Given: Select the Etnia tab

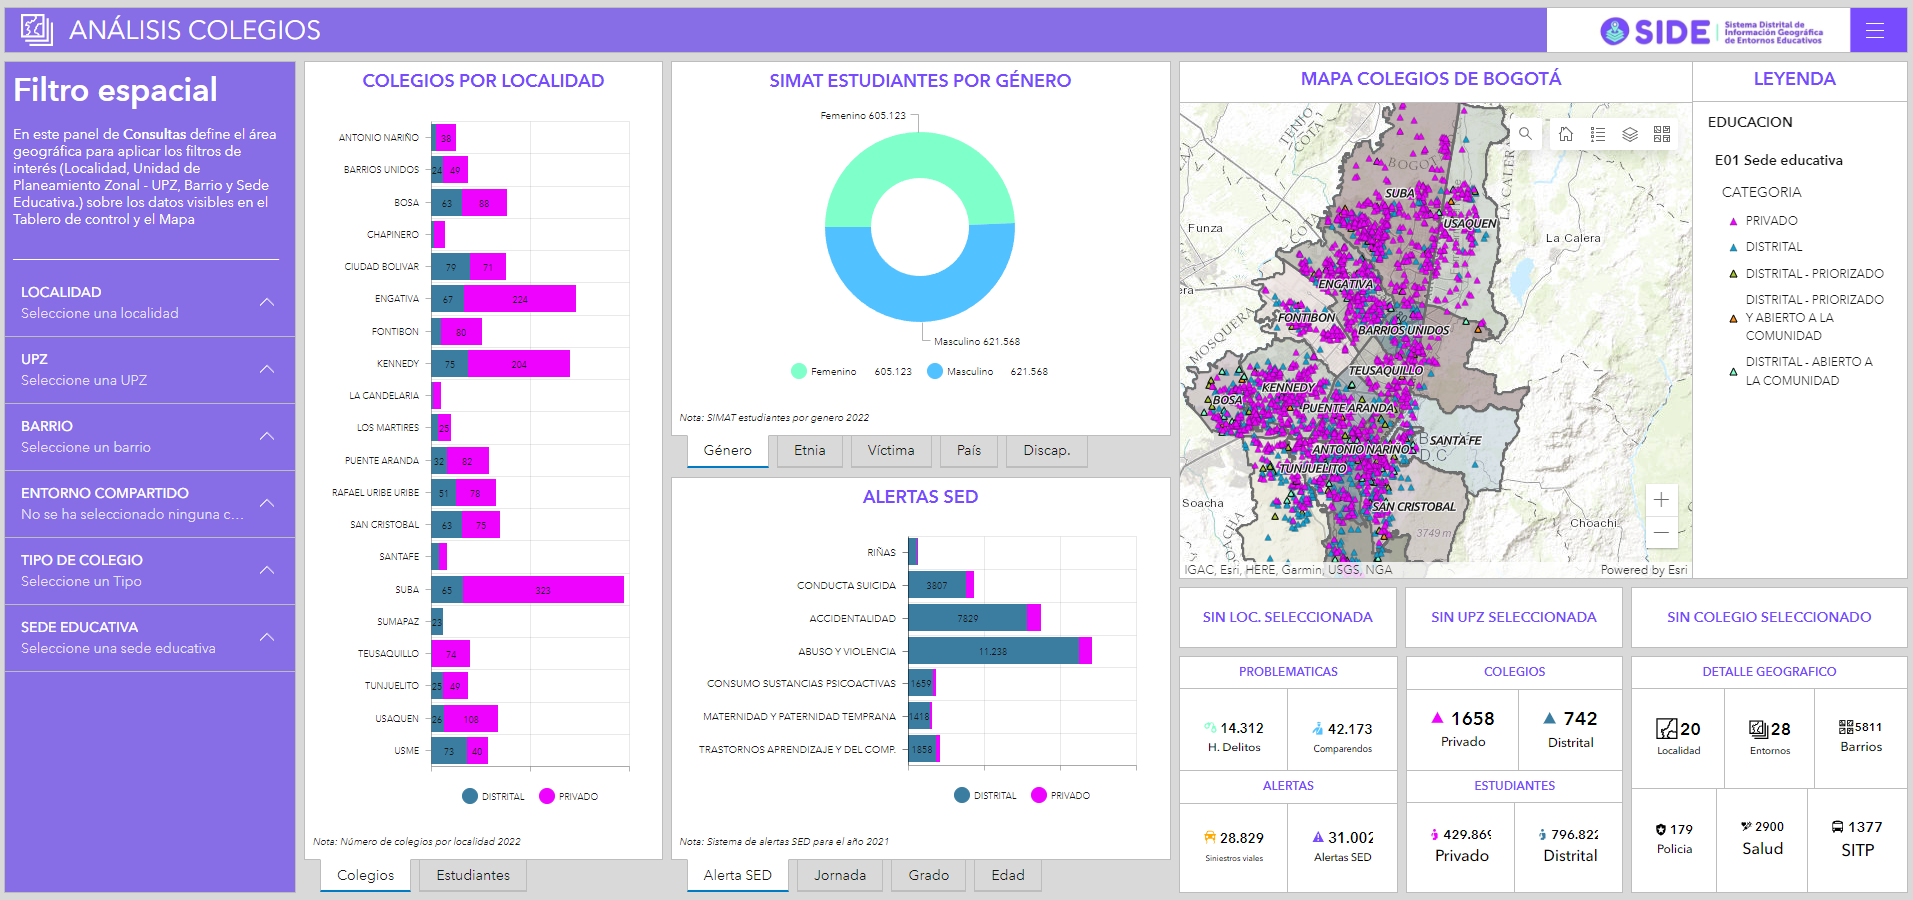Looking at the screenshot, I should tap(810, 451).
